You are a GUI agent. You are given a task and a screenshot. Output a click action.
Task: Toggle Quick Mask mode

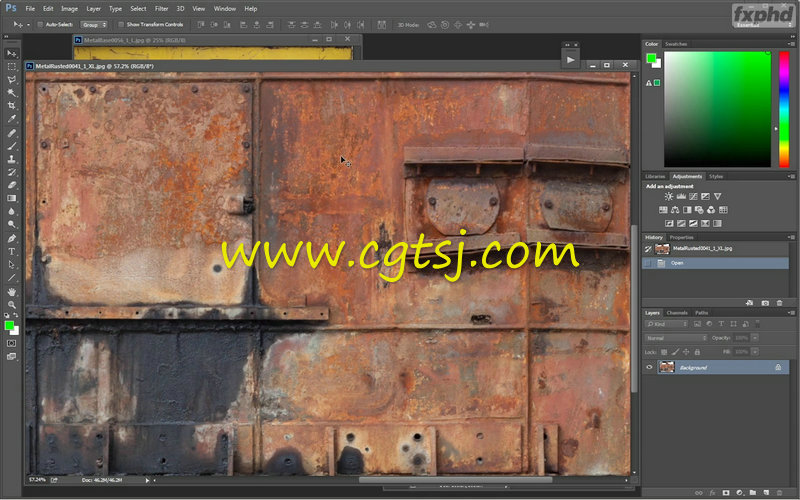(11, 344)
